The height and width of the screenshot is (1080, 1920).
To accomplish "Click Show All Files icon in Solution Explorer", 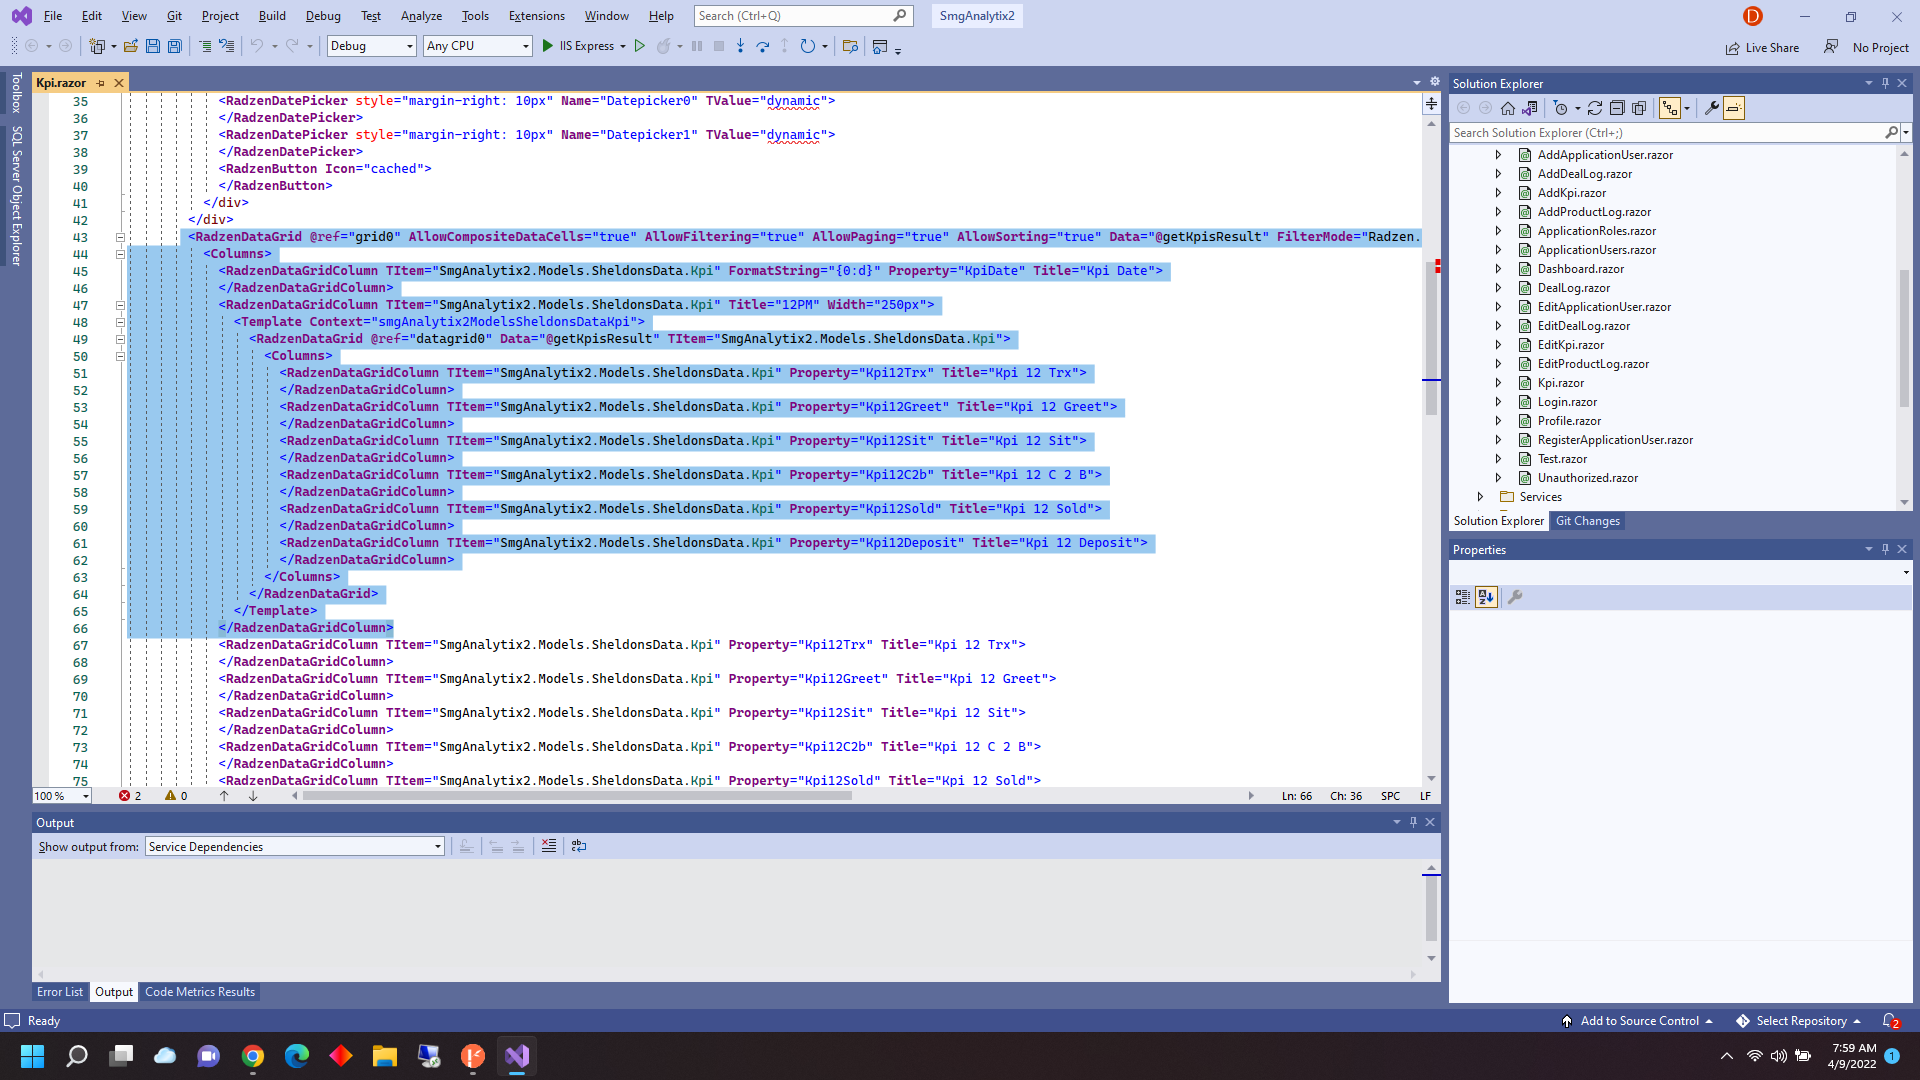I will point(1639,108).
